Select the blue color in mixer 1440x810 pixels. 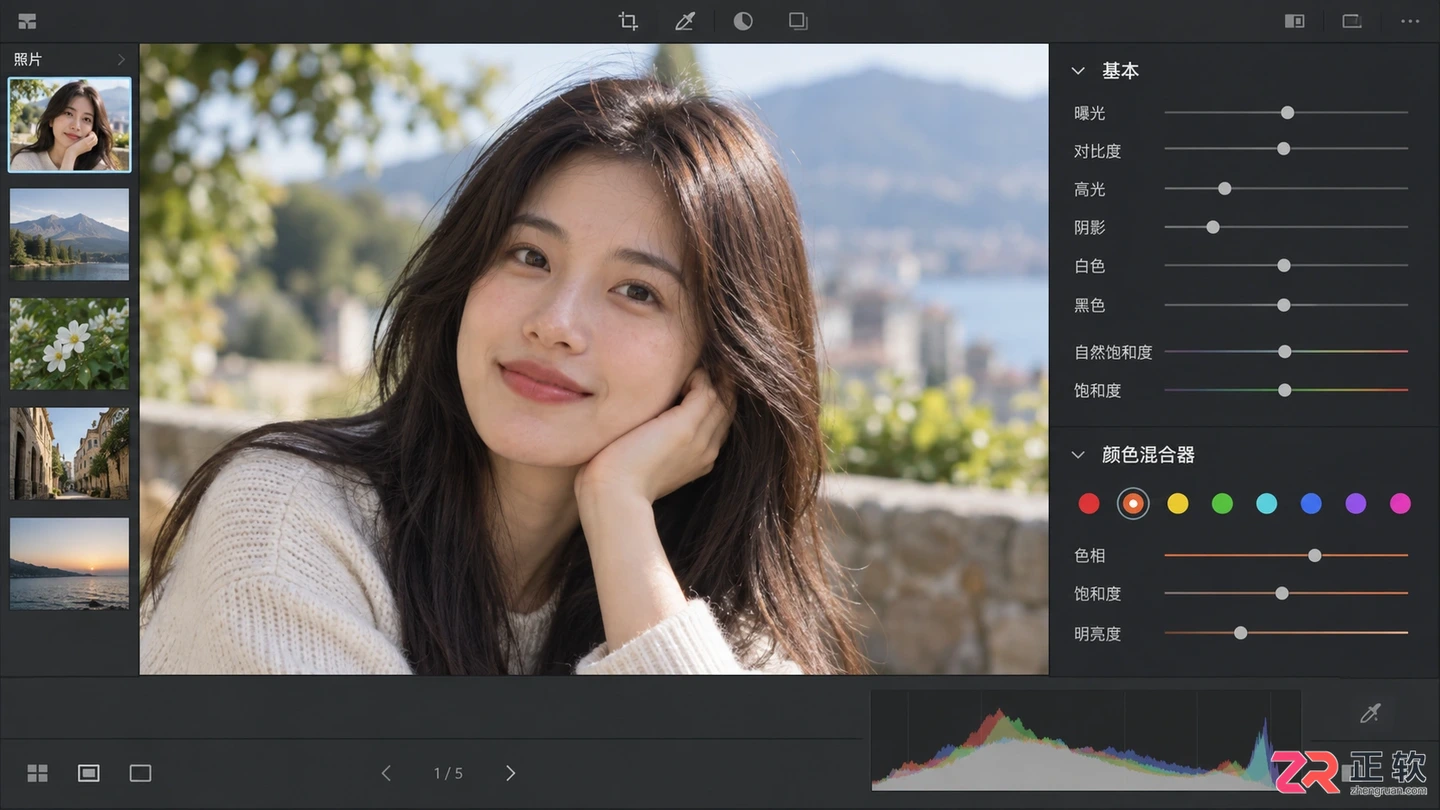(1311, 504)
